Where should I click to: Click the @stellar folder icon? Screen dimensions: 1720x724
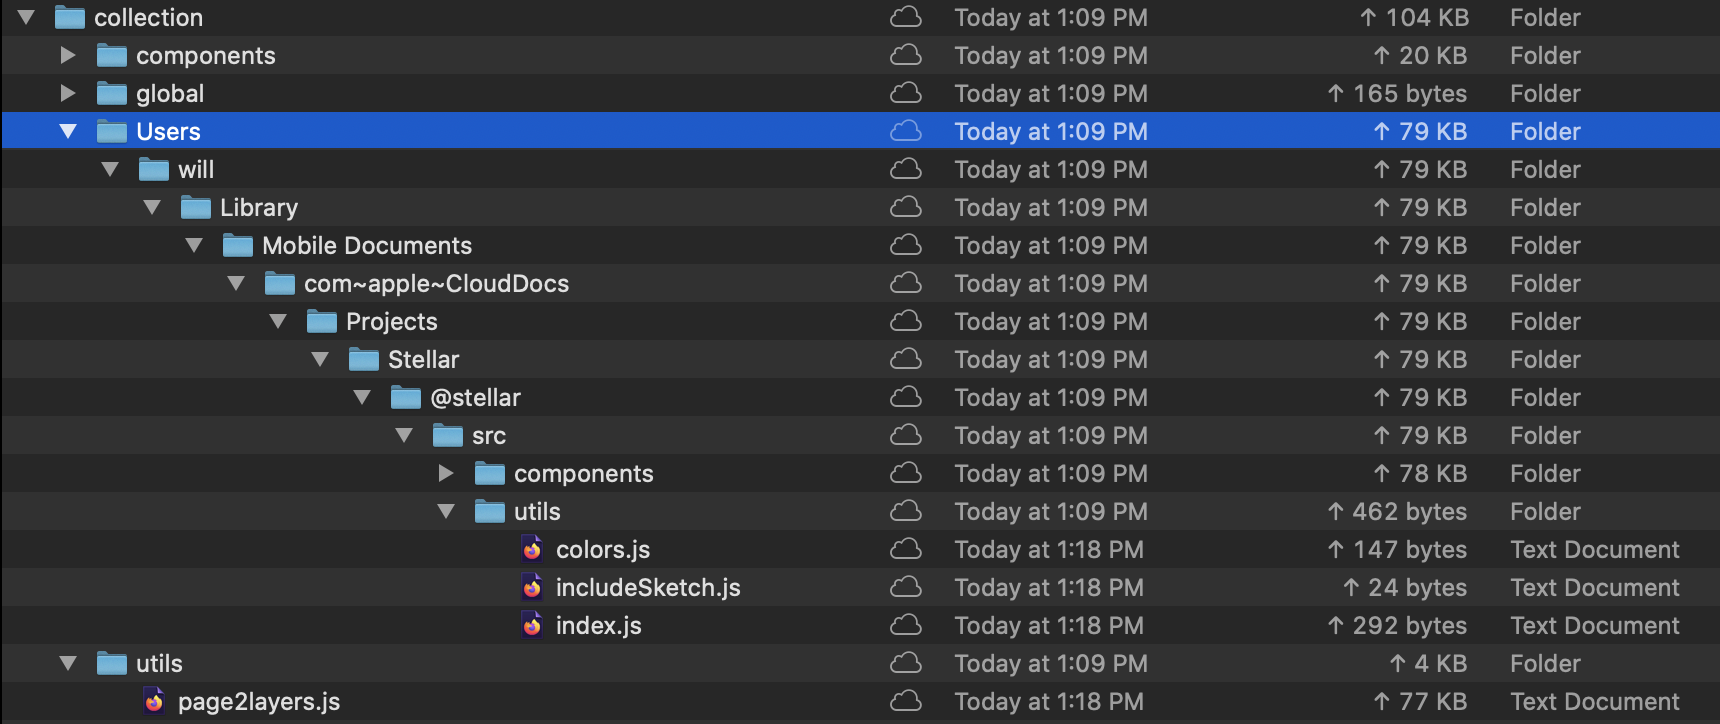[406, 397]
